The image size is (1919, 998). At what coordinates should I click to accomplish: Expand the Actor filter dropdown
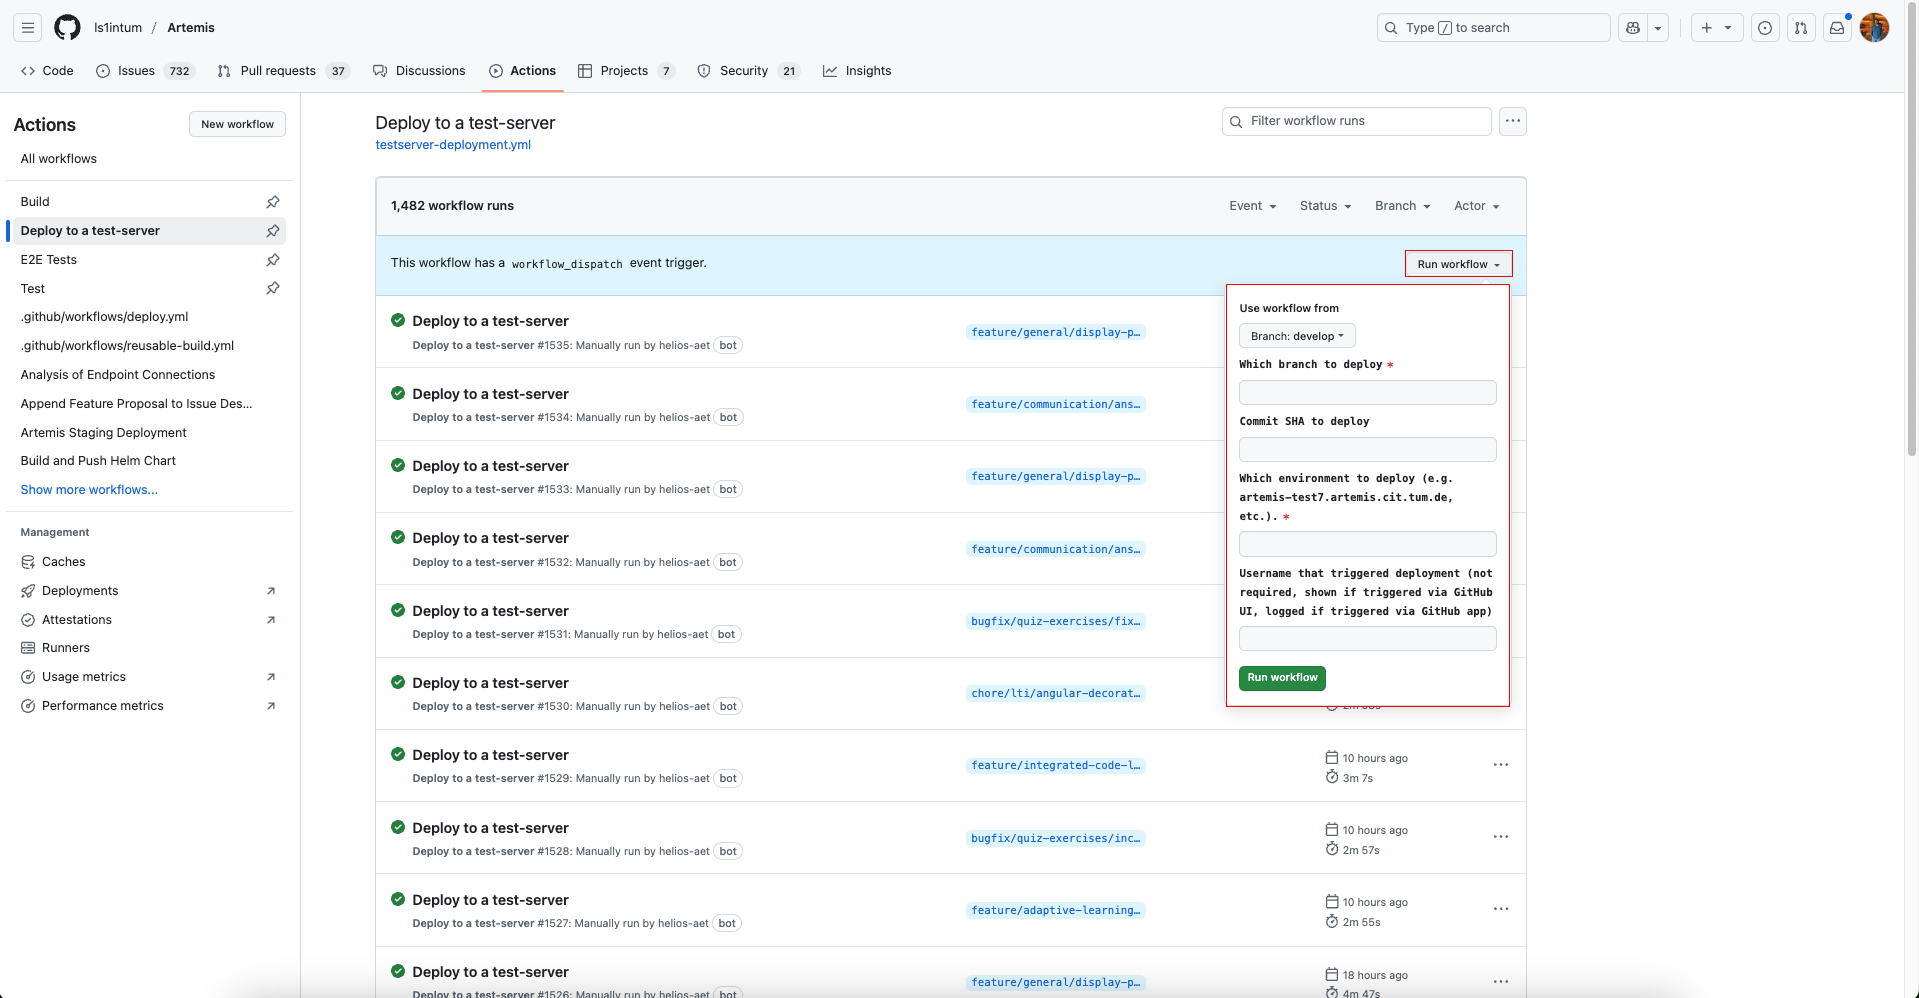click(1477, 206)
